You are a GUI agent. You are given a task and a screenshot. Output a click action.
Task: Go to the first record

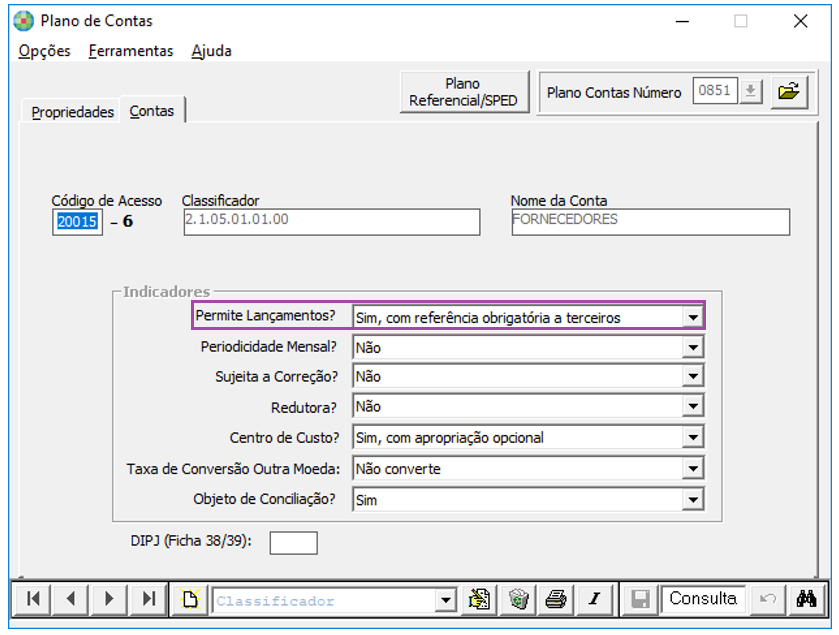pyautogui.click(x=33, y=599)
